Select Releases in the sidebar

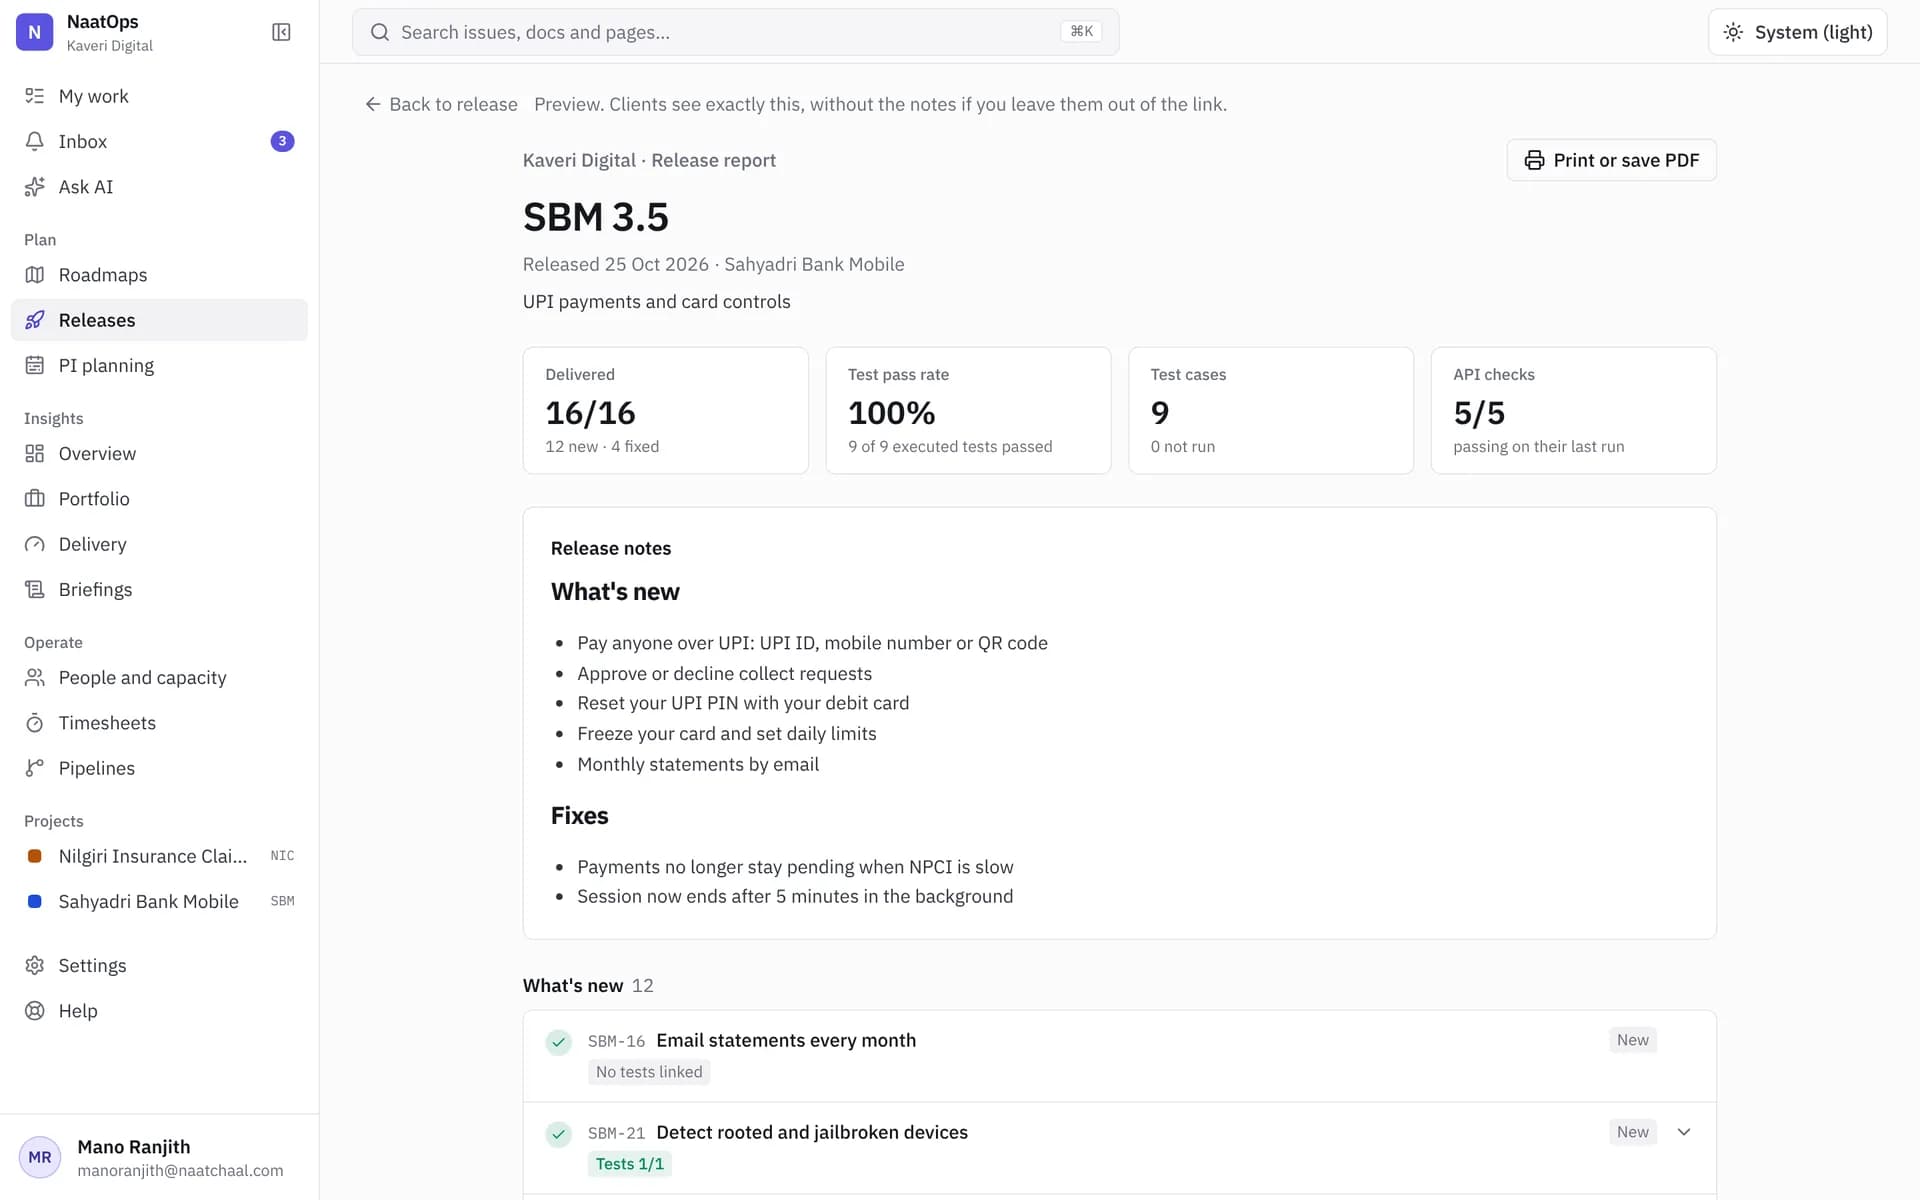(159, 320)
